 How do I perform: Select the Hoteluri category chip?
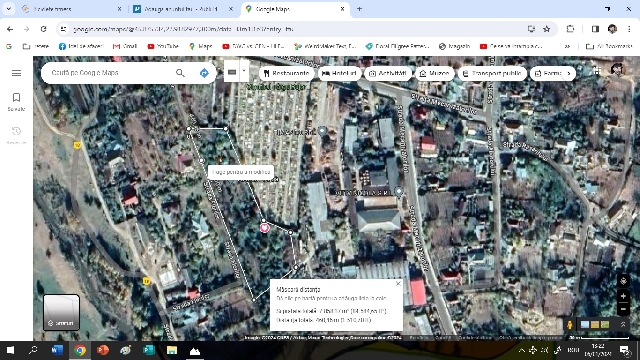pyautogui.click(x=339, y=73)
